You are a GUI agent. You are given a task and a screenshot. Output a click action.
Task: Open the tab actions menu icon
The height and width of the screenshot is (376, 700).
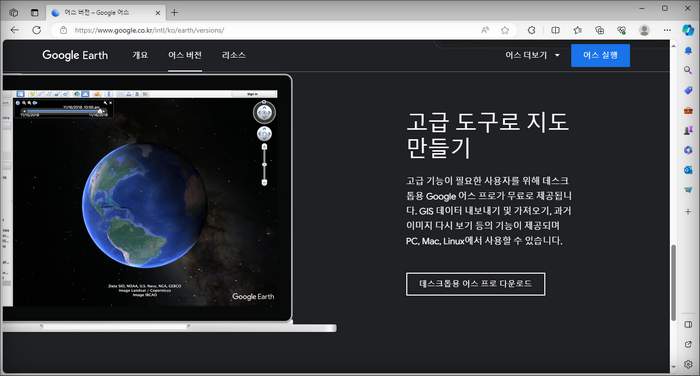click(x=34, y=13)
